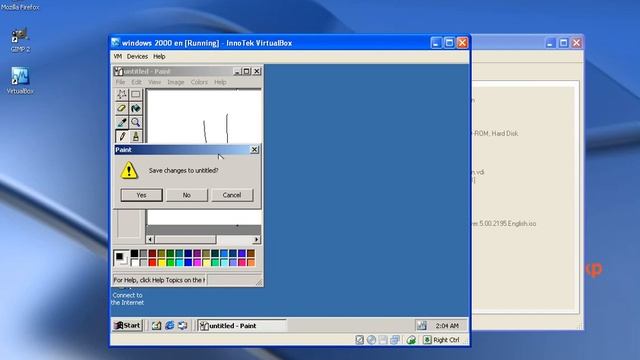This screenshot has height=360, width=640.
Task: Select the black color swatch
Action: coord(134,253)
